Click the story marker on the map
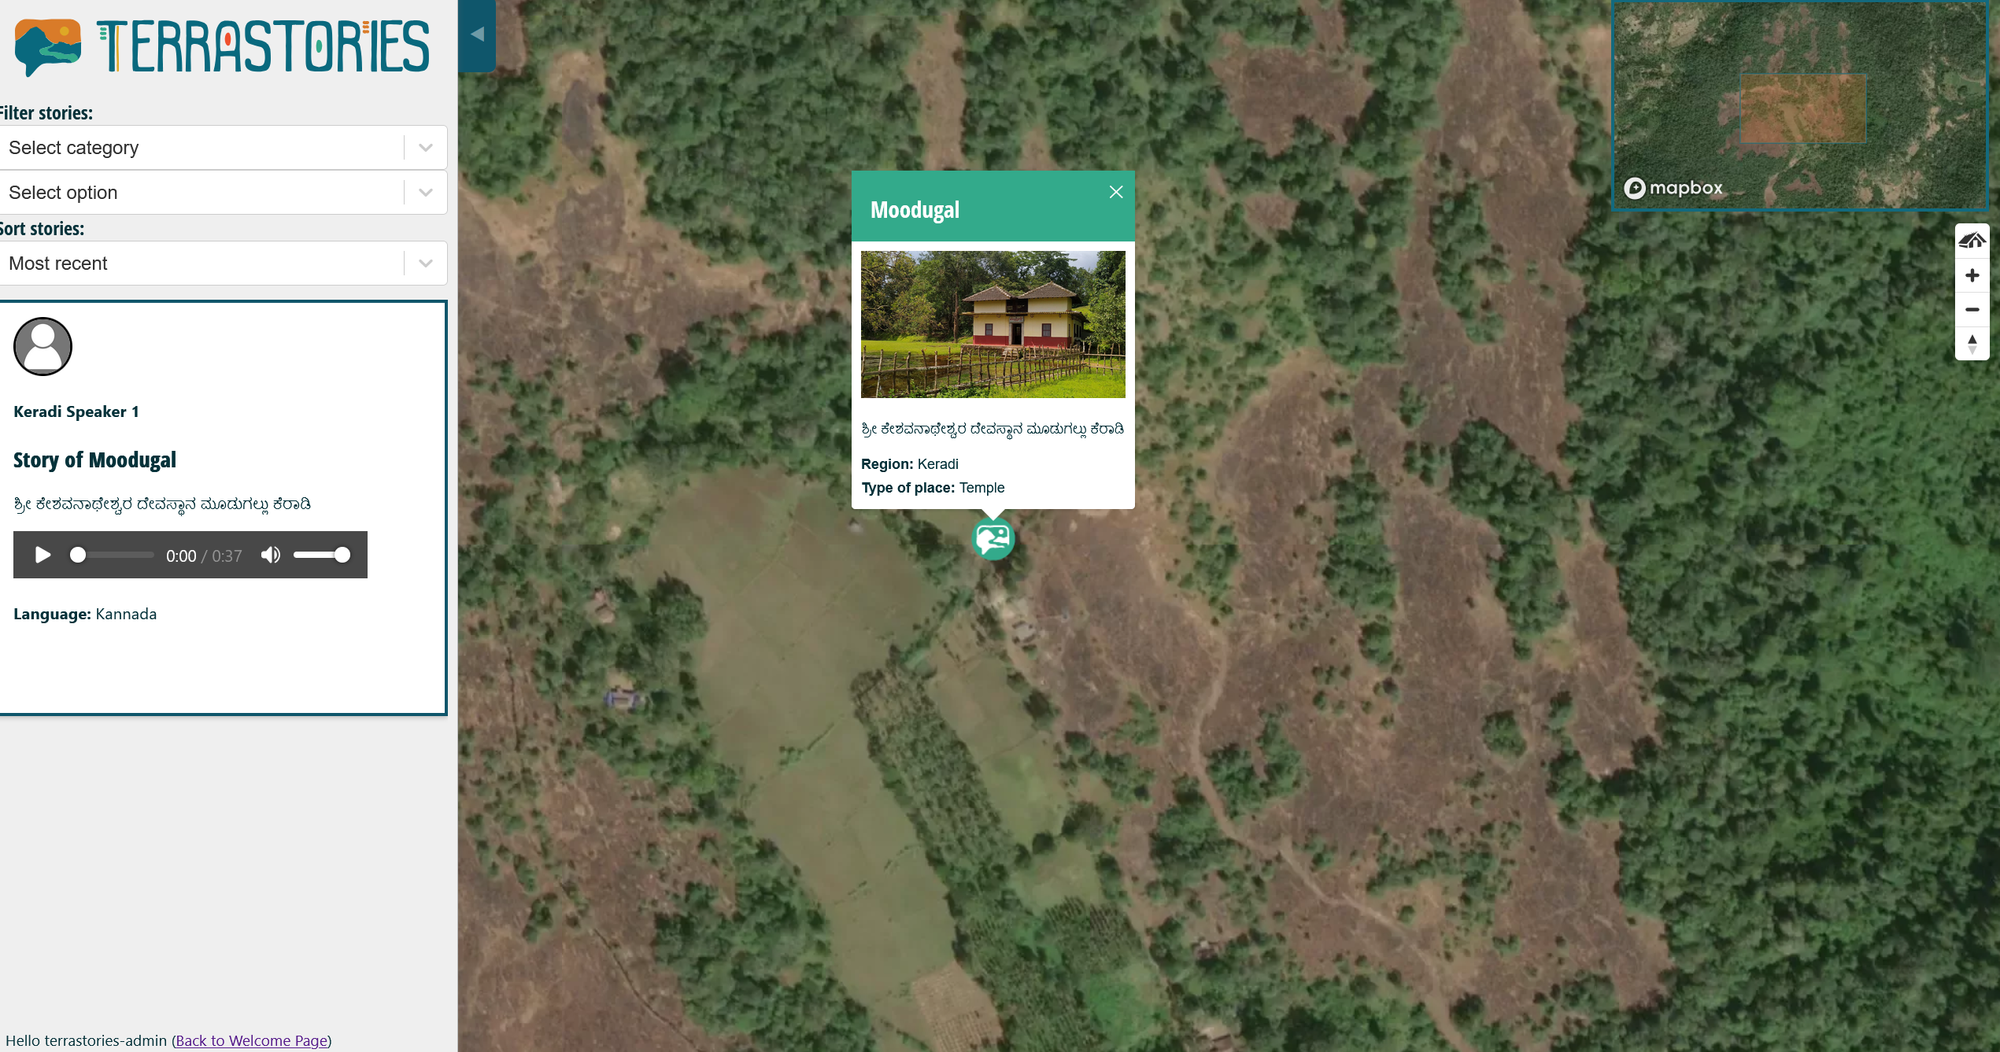The height and width of the screenshot is (1052, 2000). point(993,539)
